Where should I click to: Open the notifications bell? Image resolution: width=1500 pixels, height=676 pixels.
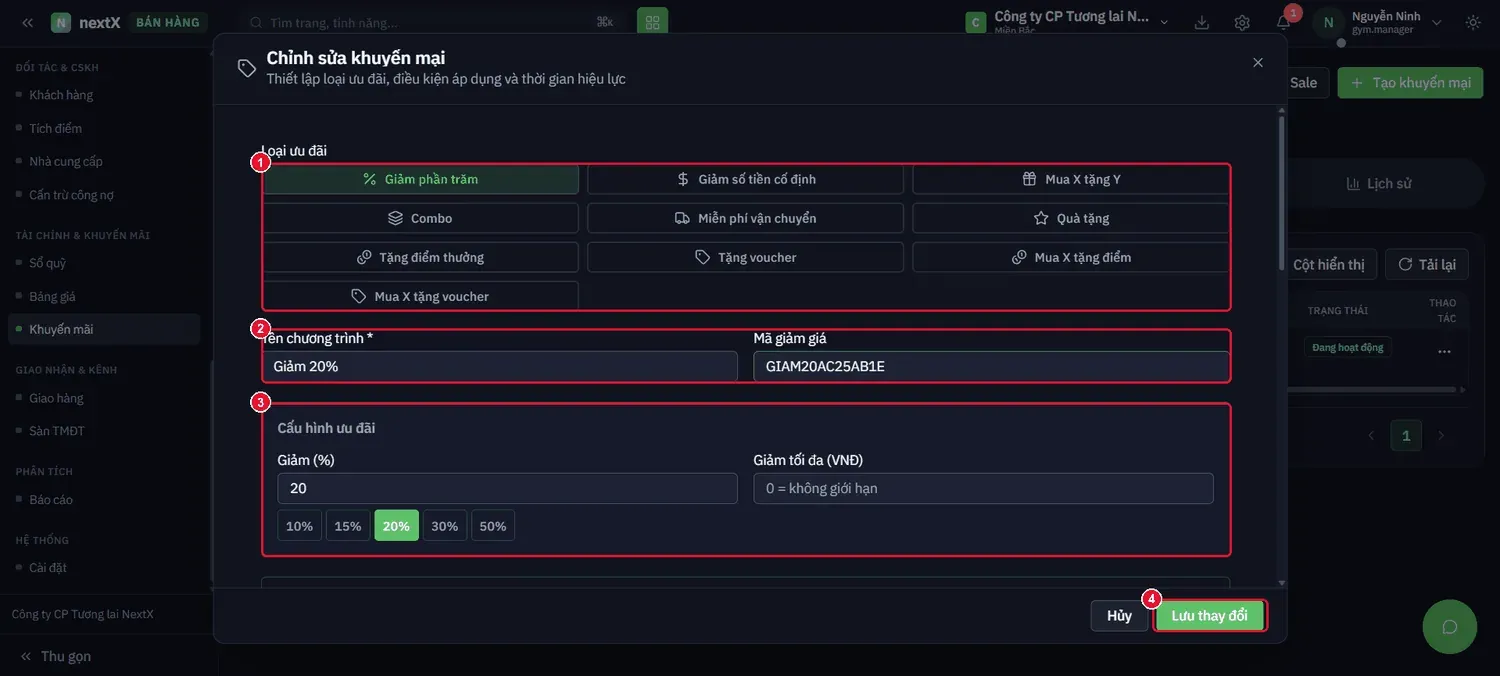[x=1283, y=22]
